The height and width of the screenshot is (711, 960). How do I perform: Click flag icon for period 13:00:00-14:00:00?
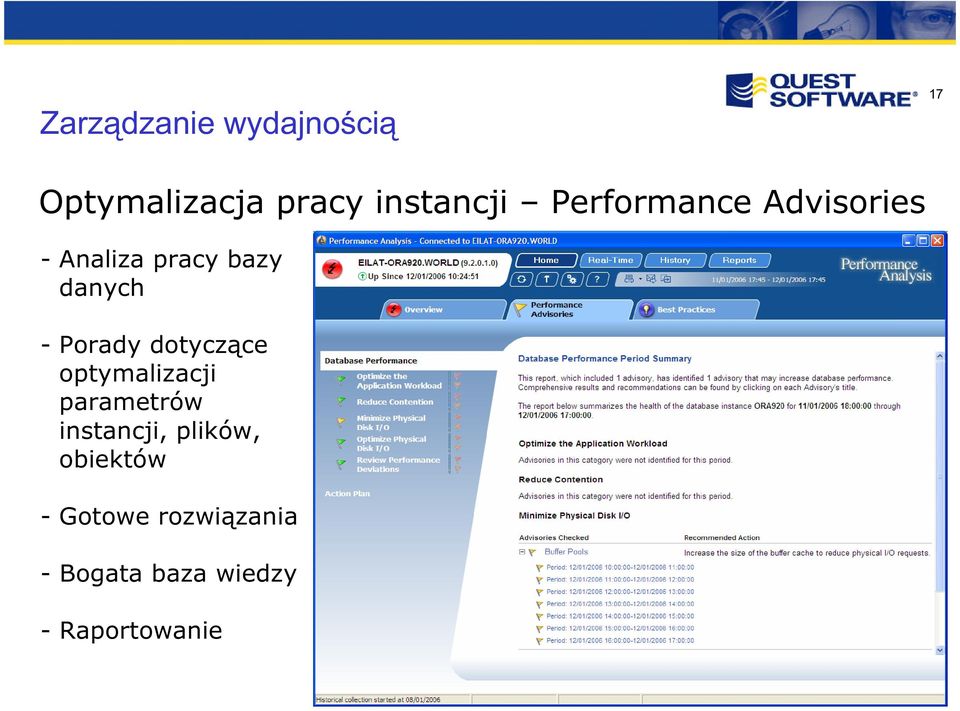(x=539, y=604)
